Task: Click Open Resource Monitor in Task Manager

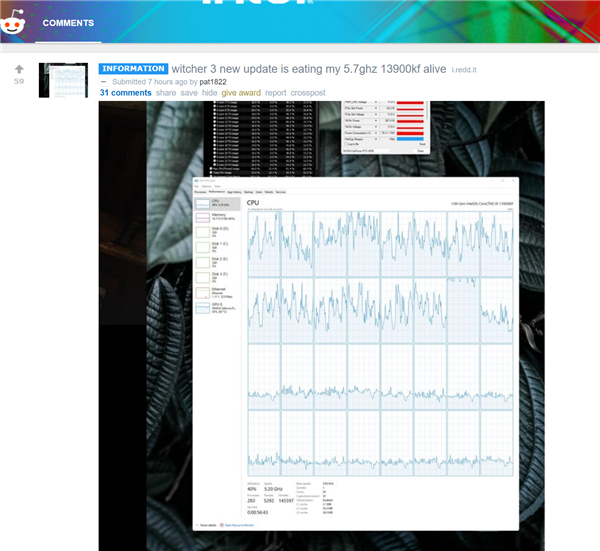Action: coord(237,525)
